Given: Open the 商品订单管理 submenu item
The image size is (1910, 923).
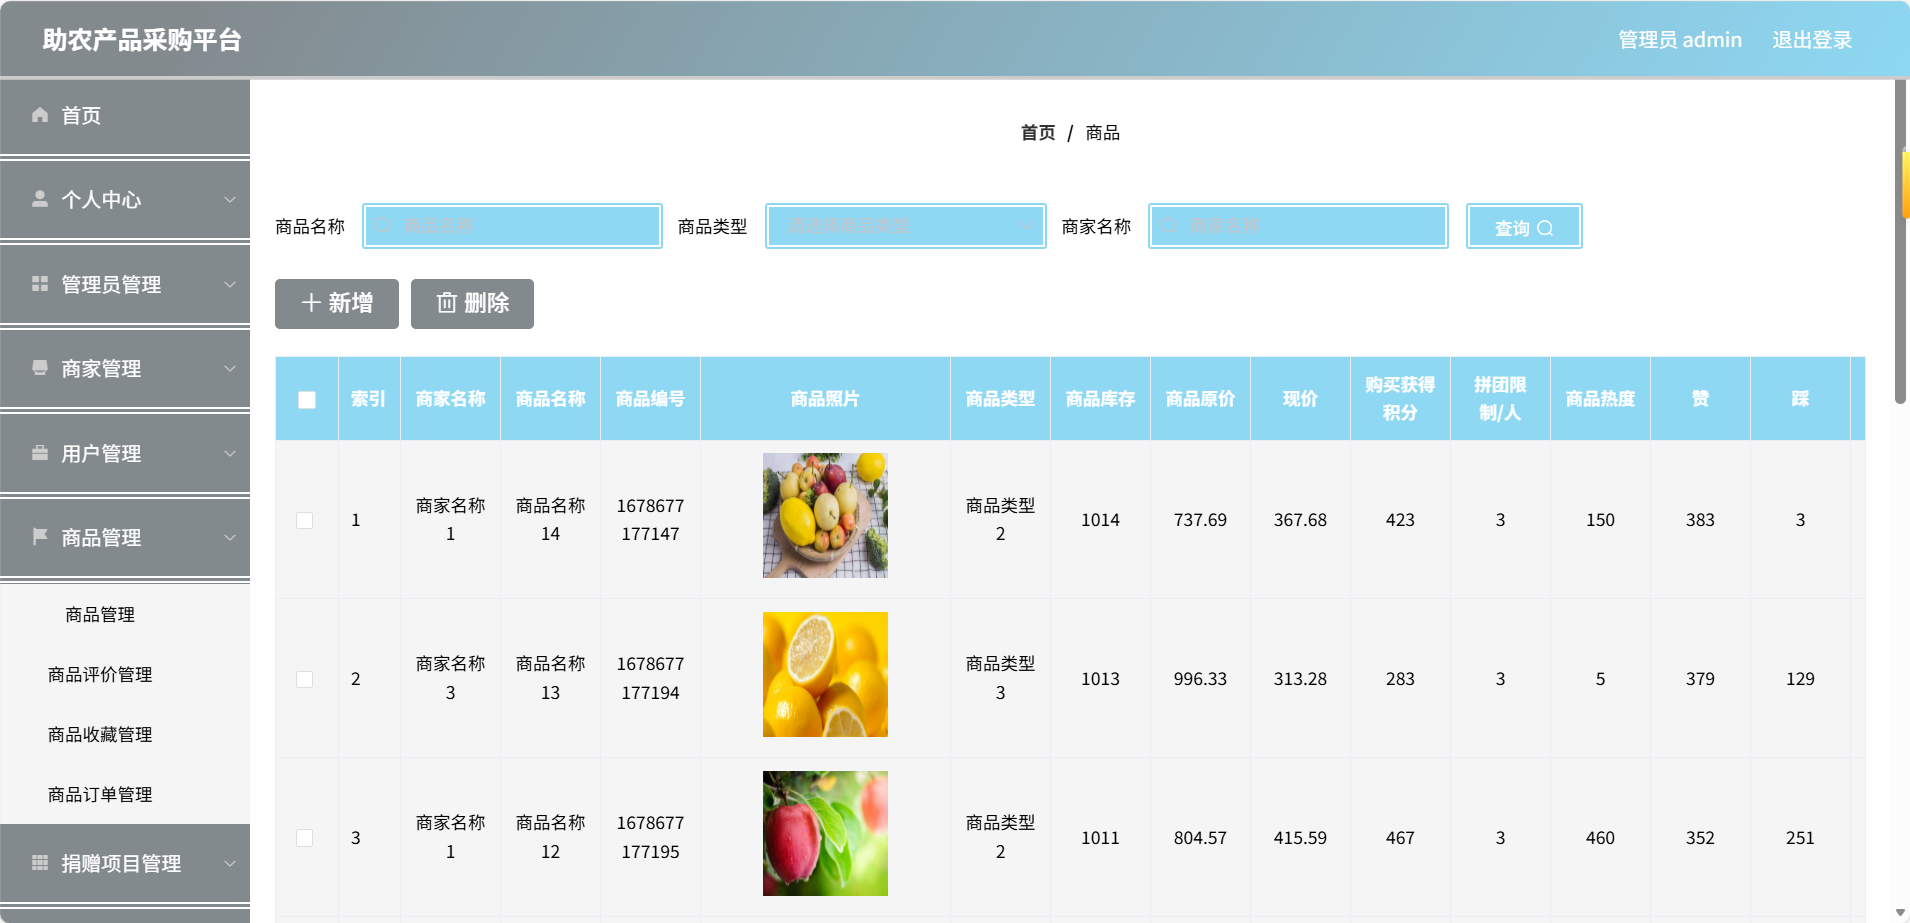Looking at the screenshot, I should (x=100, y=795).
